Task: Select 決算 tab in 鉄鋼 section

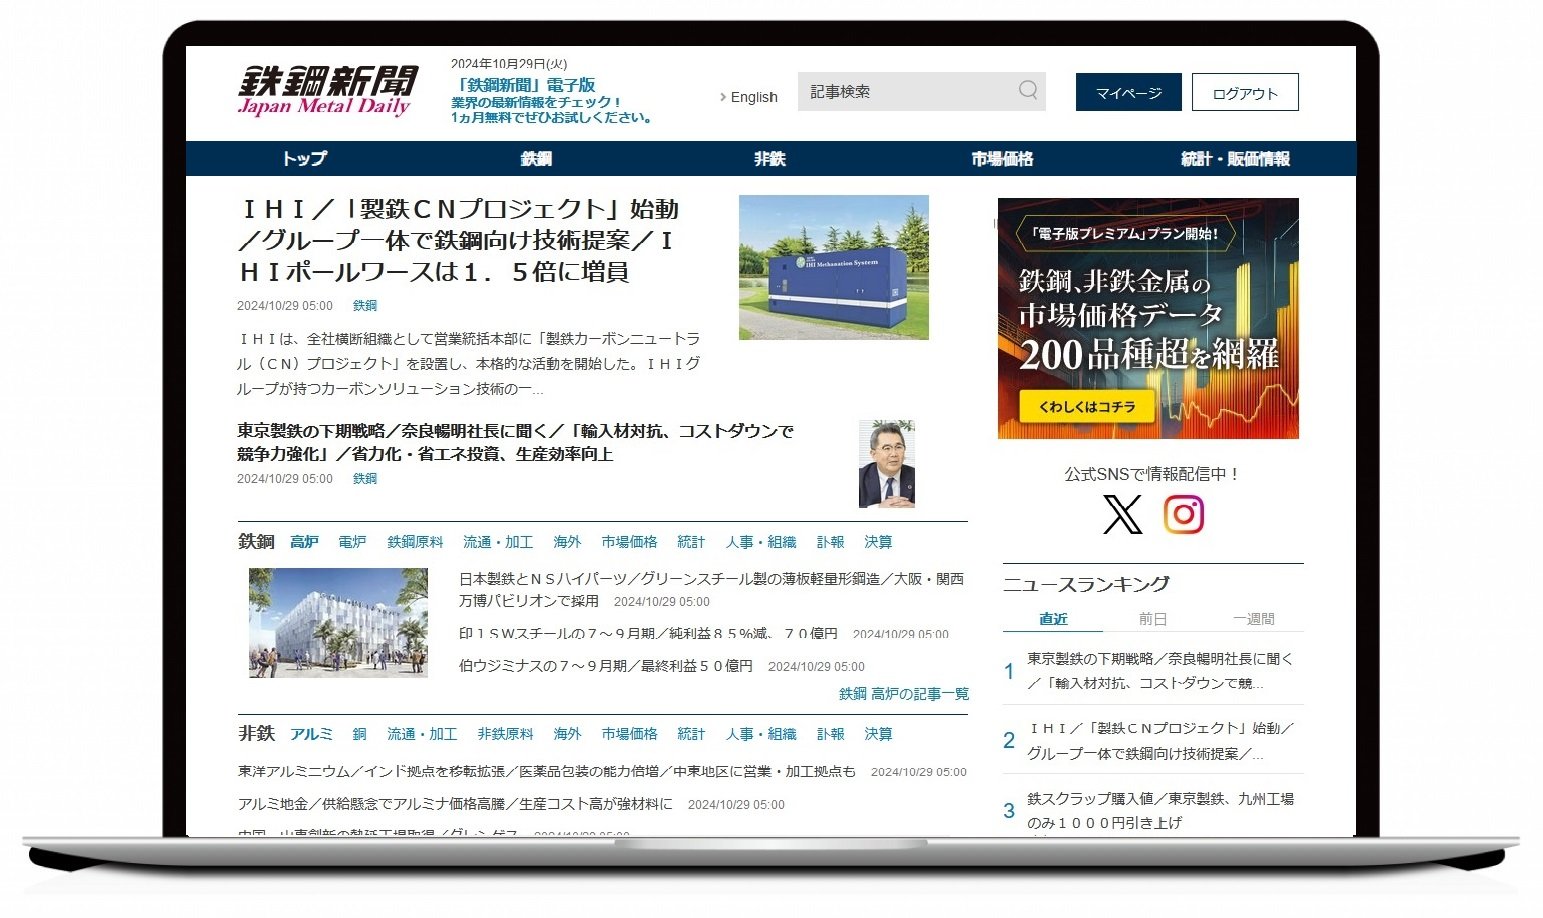Action: [878, 542]
